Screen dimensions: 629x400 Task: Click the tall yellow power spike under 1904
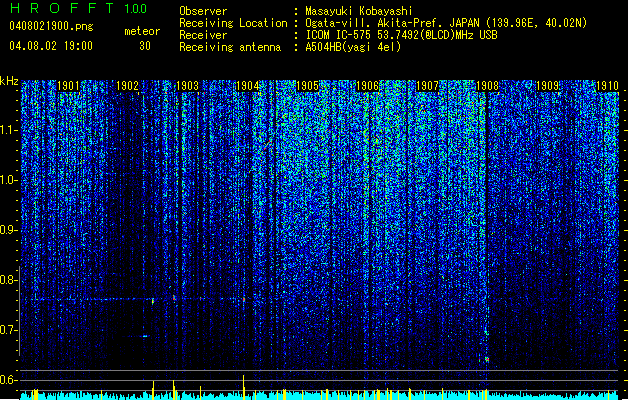(x=243, y=387)
